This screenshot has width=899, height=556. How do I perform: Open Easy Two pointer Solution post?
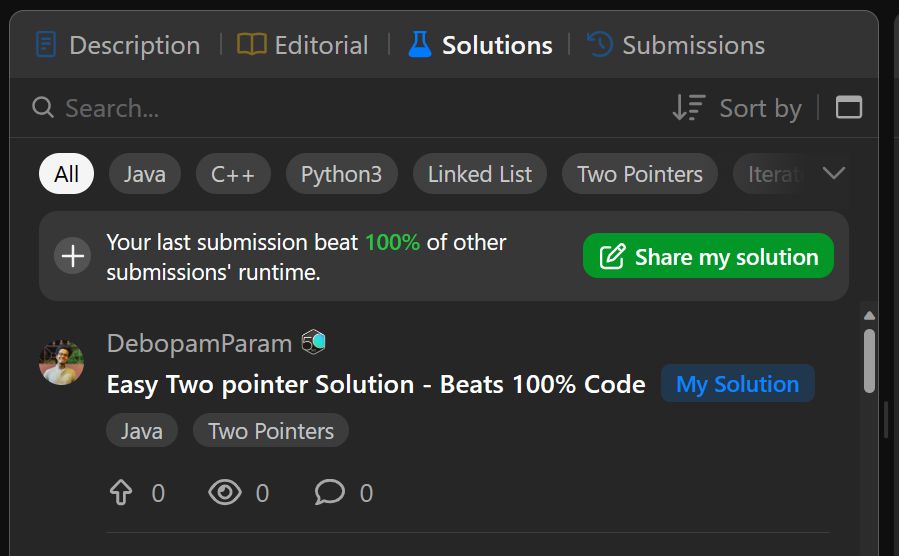coord(376,384)
